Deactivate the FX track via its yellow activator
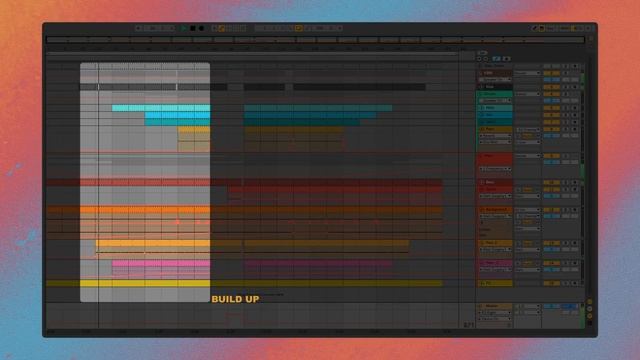The height and width of the screenshot is (360, 640). 551,283
